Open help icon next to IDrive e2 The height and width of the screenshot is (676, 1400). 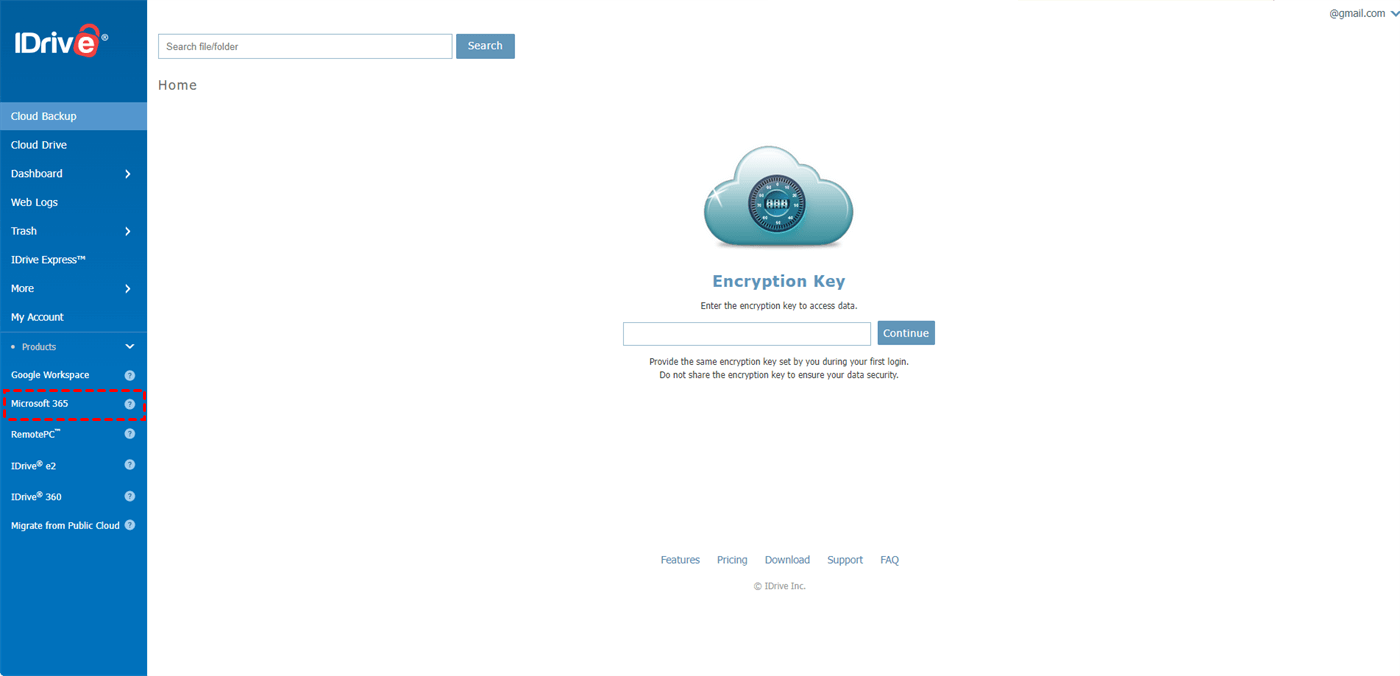[129, 465]
